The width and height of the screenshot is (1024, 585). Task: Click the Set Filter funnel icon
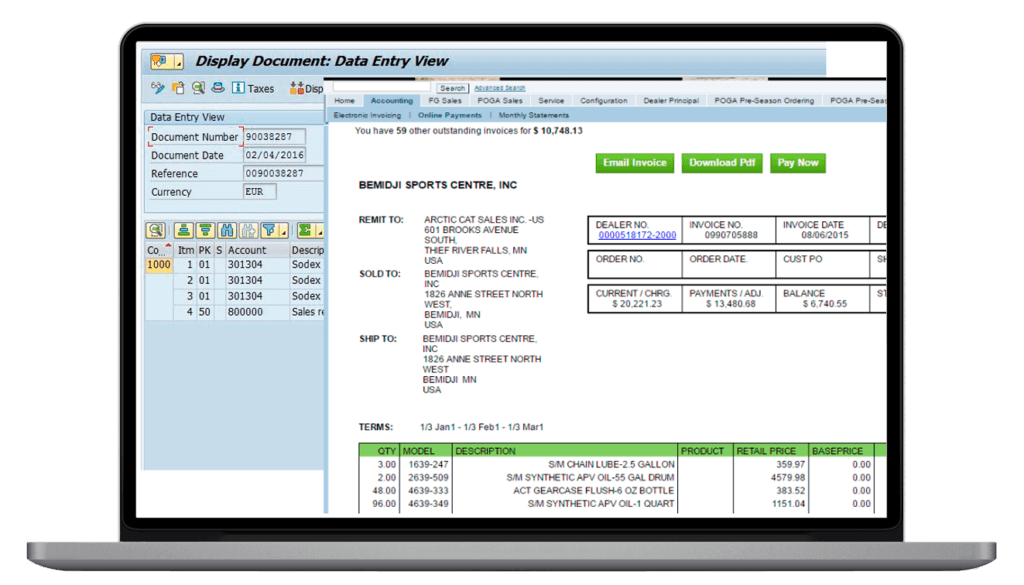(268, 230)
